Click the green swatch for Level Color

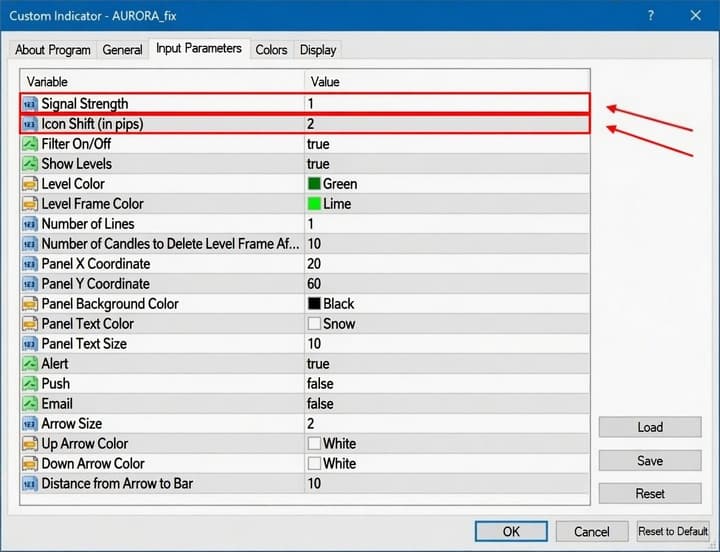click(314, 184)
